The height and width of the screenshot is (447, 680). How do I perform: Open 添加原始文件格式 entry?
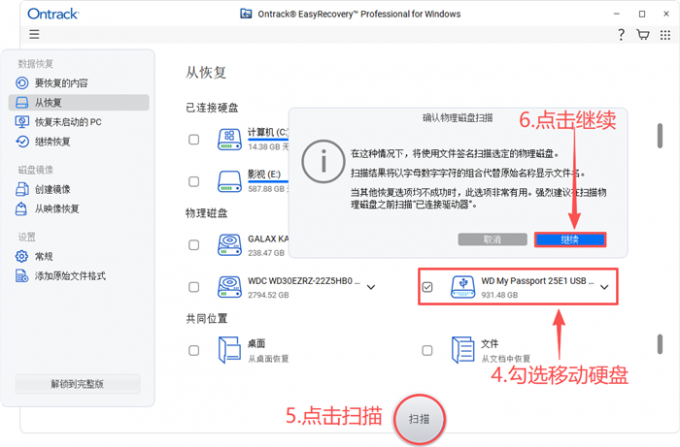(x=79, y=276)
